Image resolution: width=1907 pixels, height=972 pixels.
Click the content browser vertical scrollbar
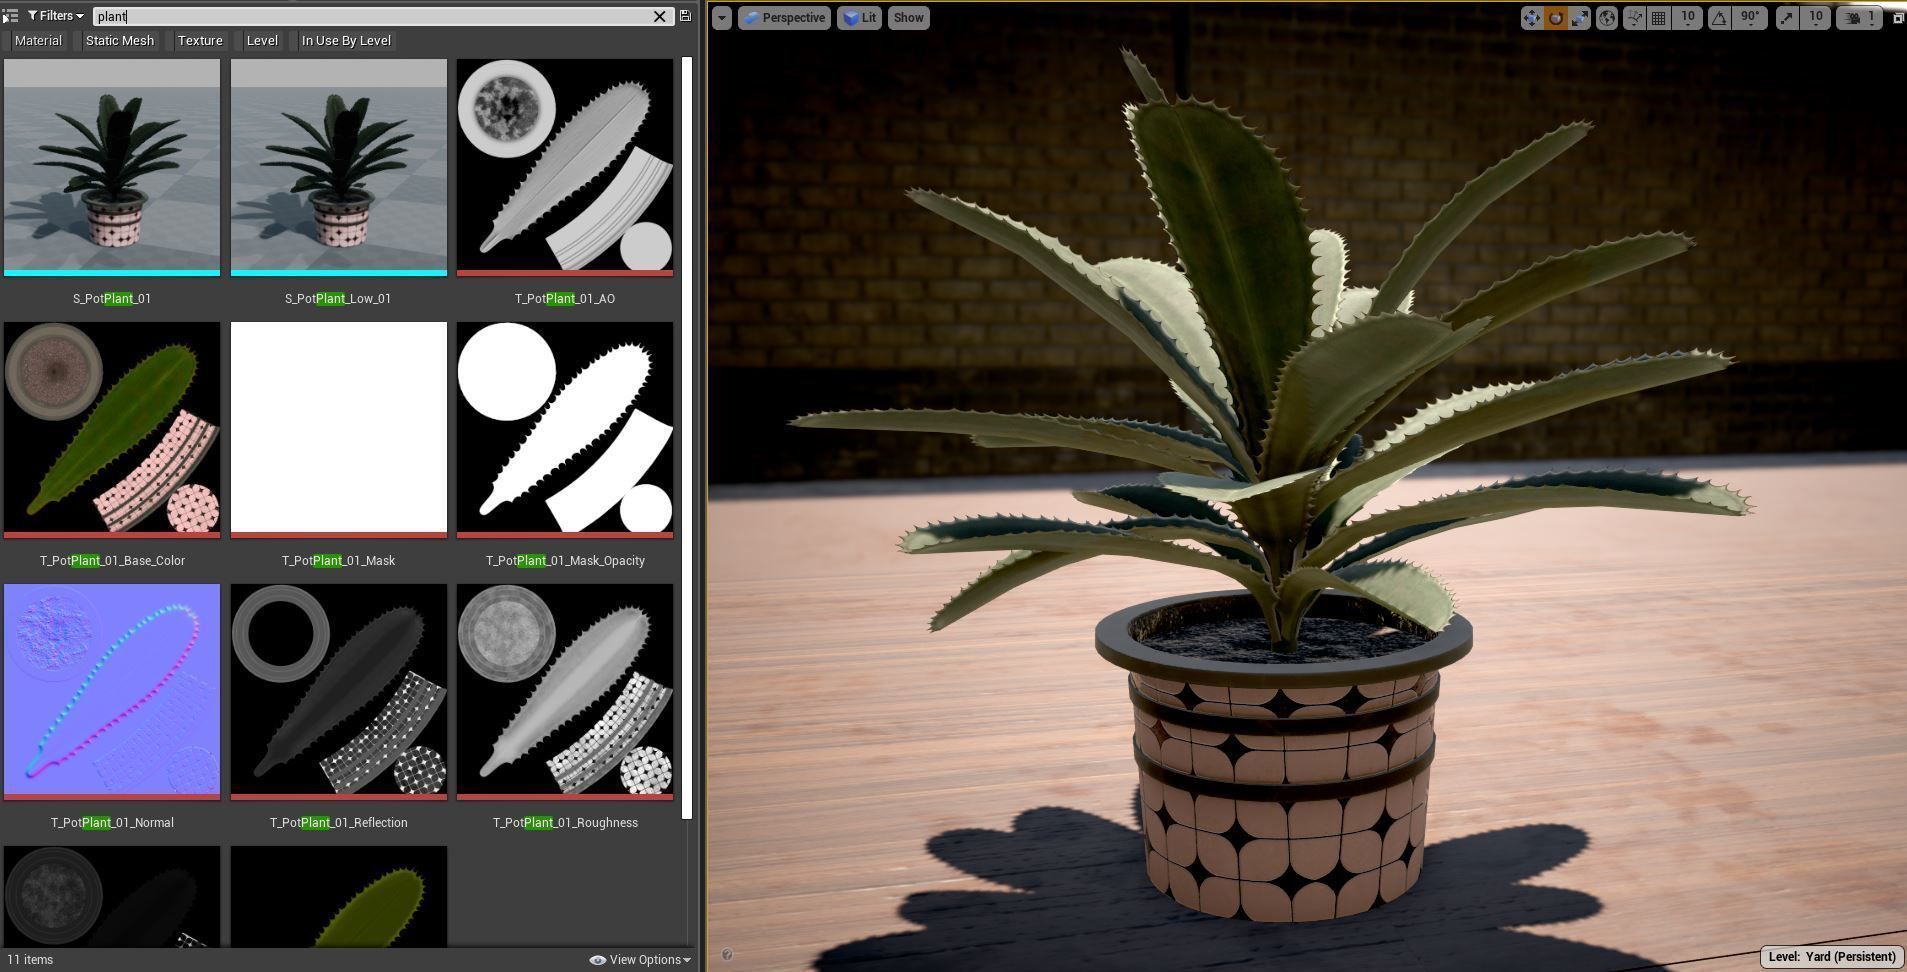(x=687, y=438)
